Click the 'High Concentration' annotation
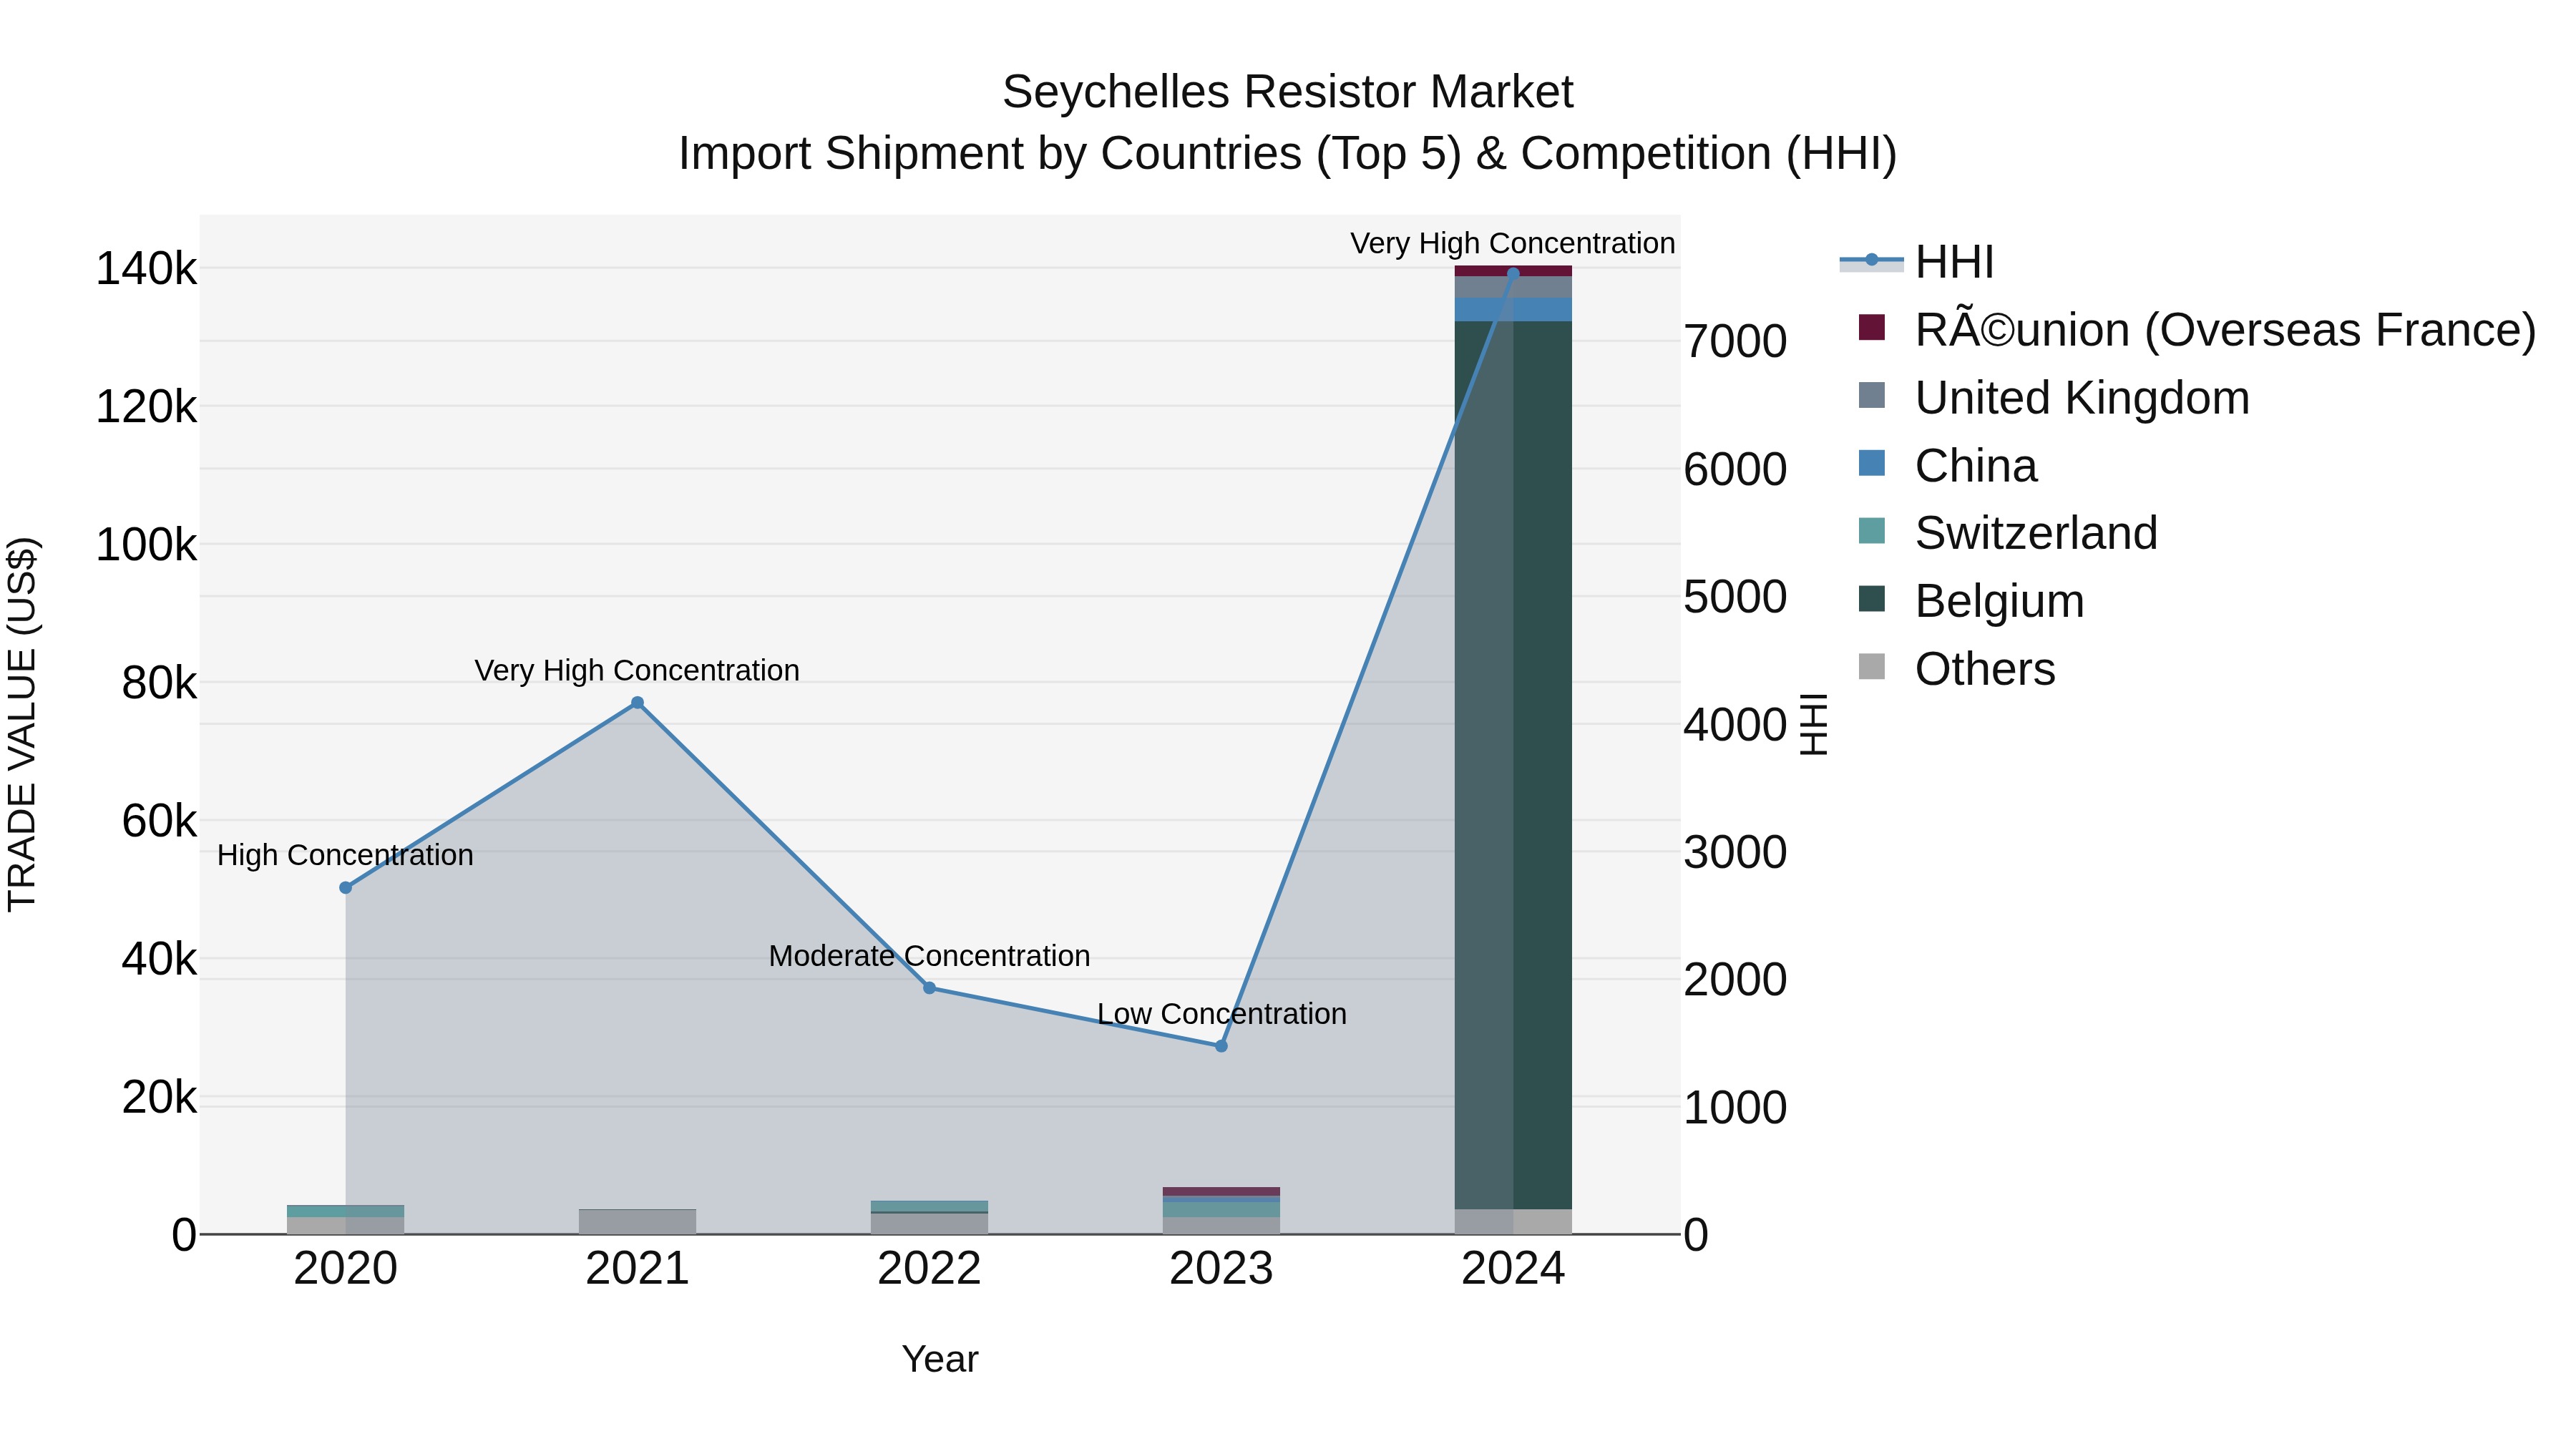The image size is (2576, 1449). point(345,855)
